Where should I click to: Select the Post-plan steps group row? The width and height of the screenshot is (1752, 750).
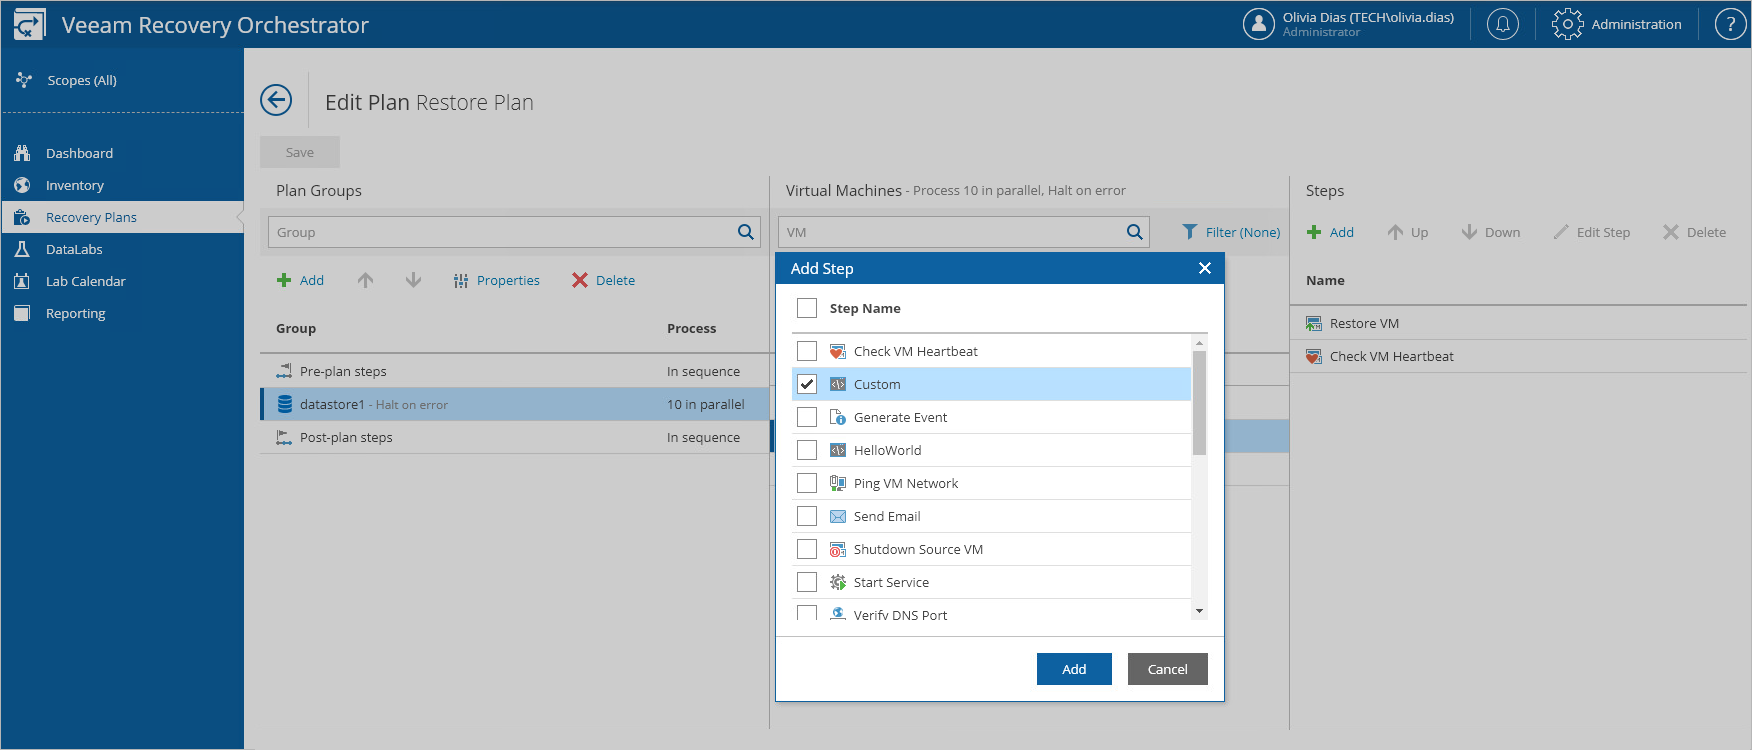point(515,437)
